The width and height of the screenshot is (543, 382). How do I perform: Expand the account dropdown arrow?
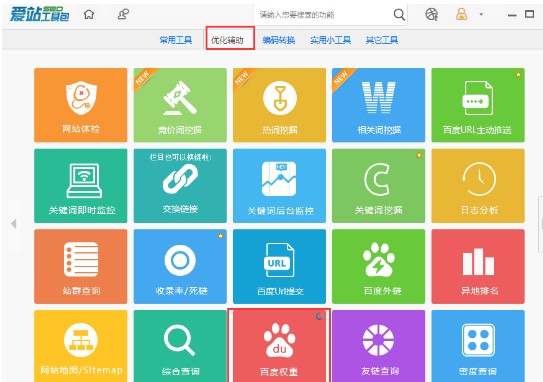click(481, 14)
